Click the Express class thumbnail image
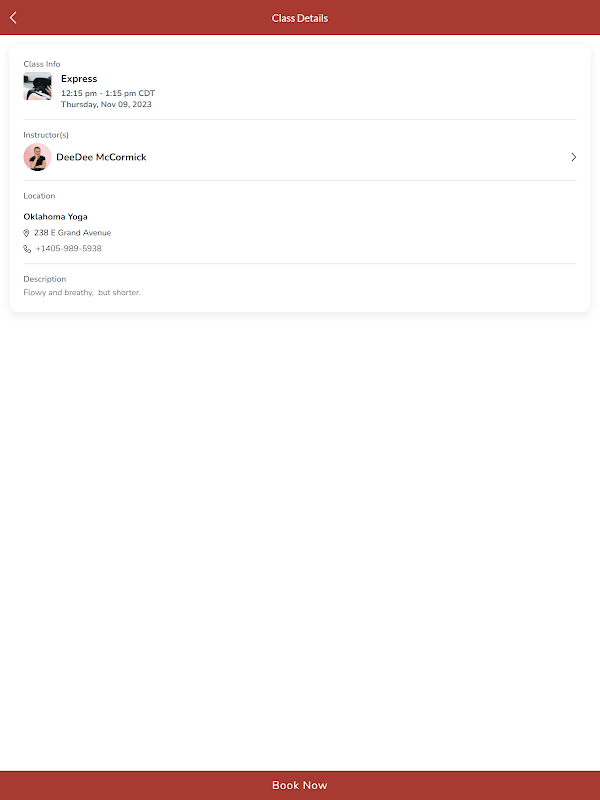Screen dimensions: 600x800 pos(37,87)
